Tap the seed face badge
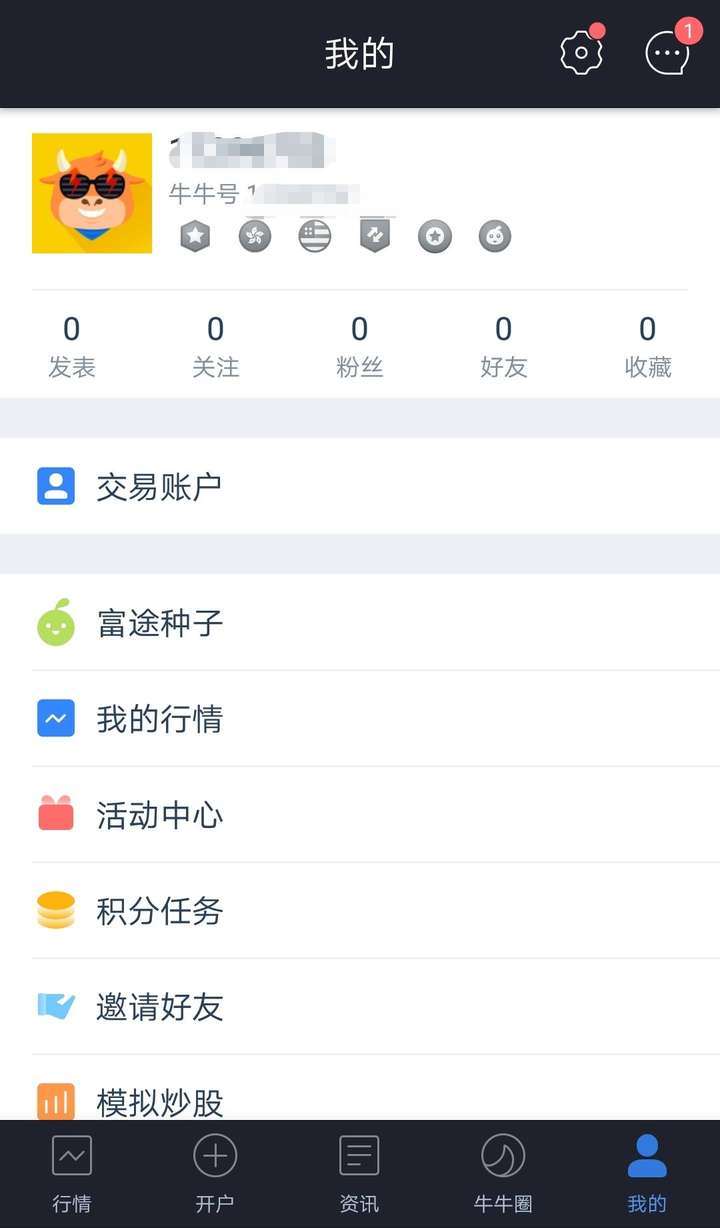 coord(495,236)
